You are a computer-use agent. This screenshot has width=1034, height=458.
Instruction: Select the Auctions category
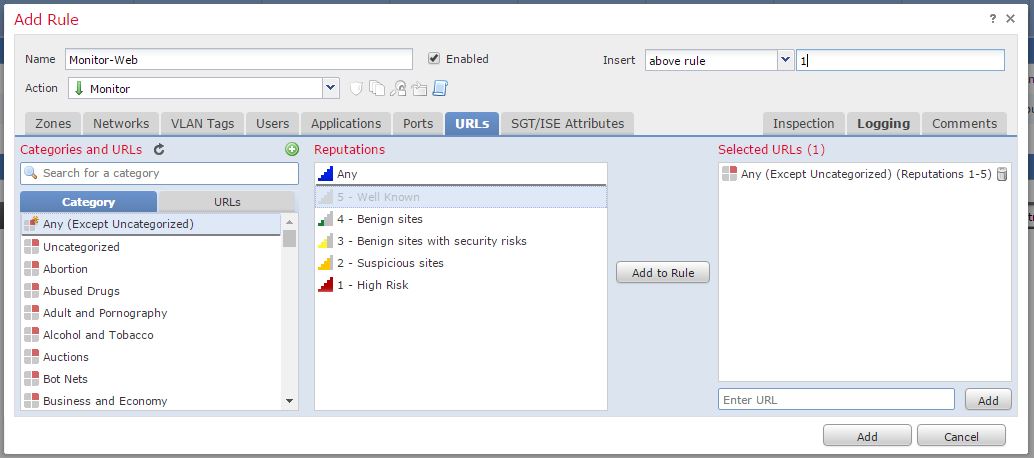151,357
